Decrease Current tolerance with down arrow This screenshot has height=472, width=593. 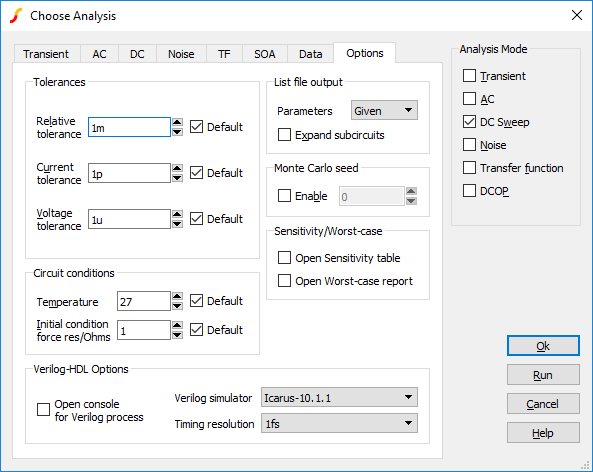tap(177, 178)
